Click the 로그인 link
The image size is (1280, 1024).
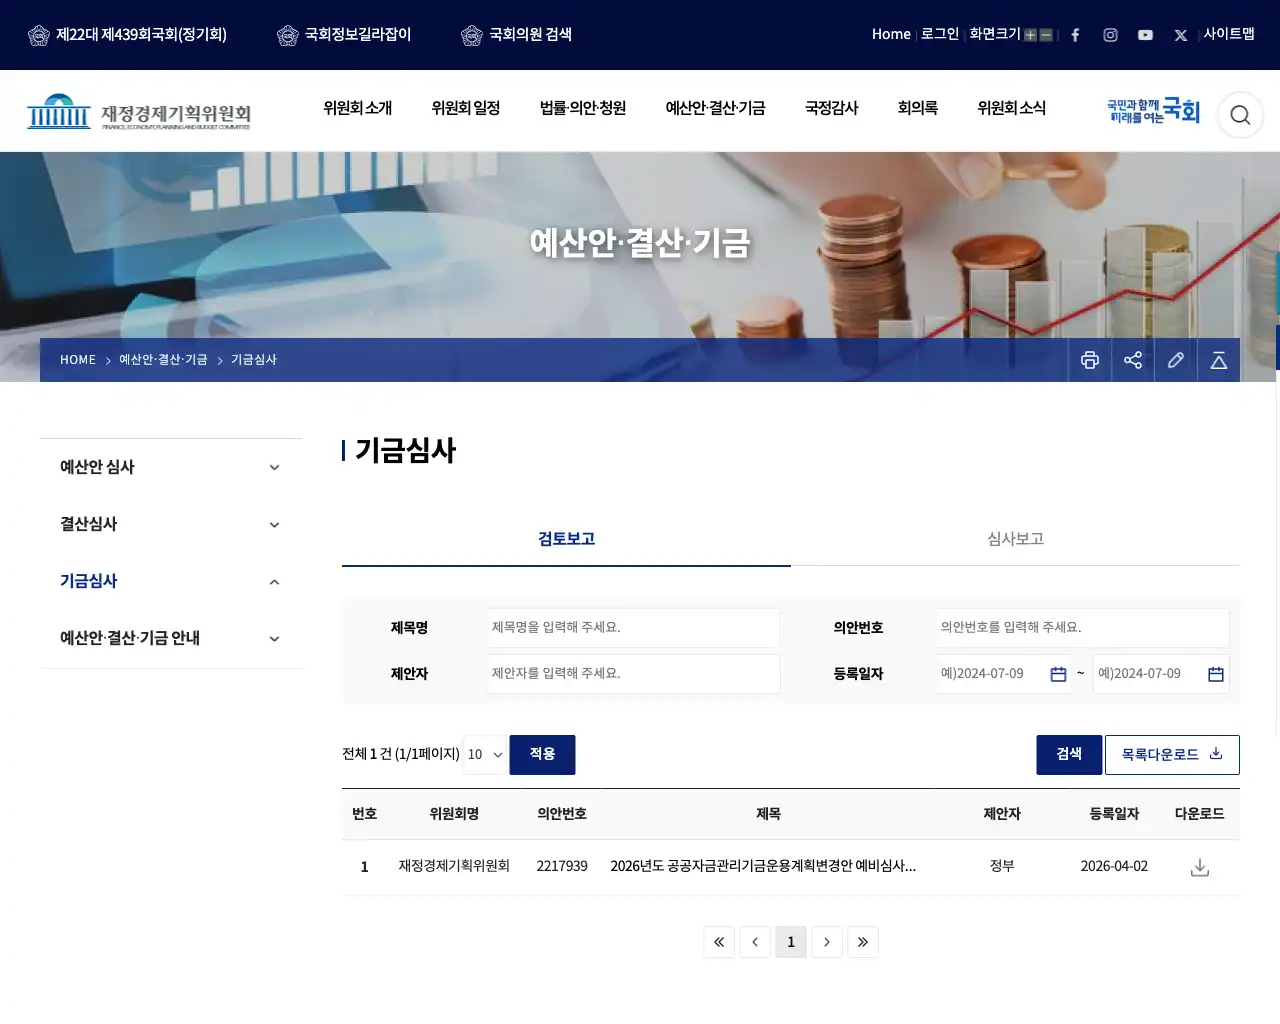pos(940,34)
